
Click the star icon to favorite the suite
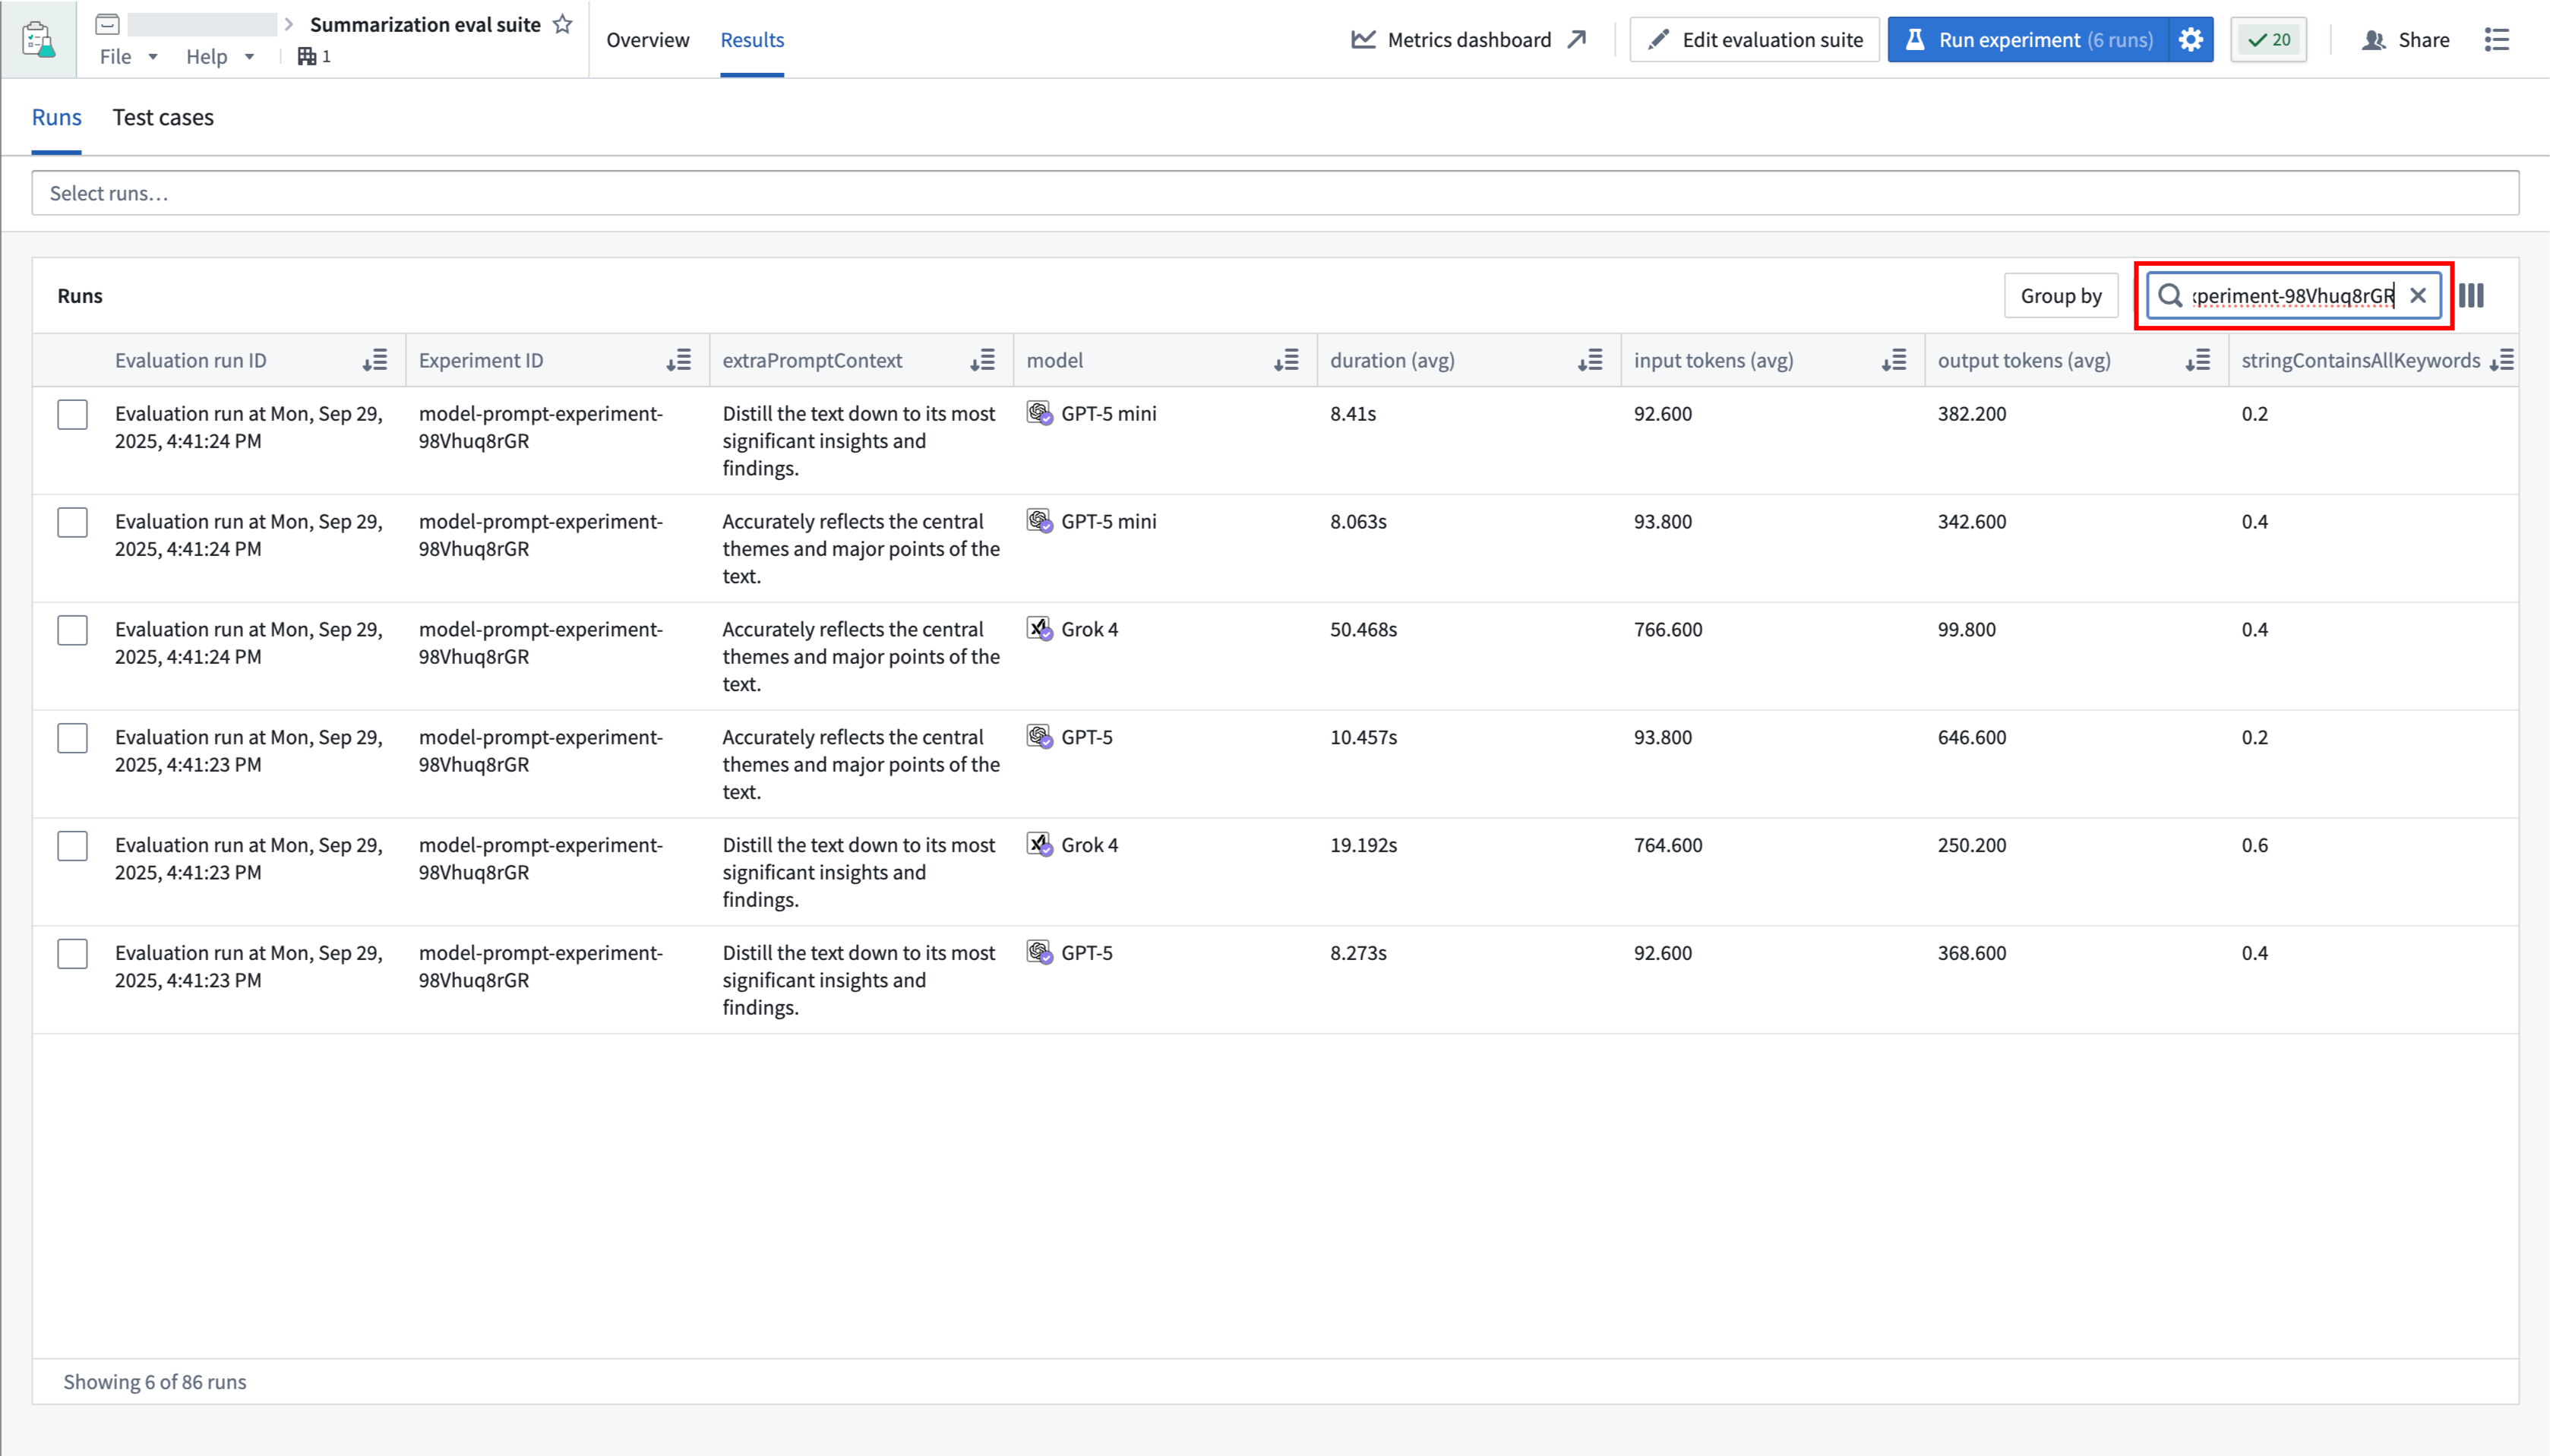[x=563, y=24]
